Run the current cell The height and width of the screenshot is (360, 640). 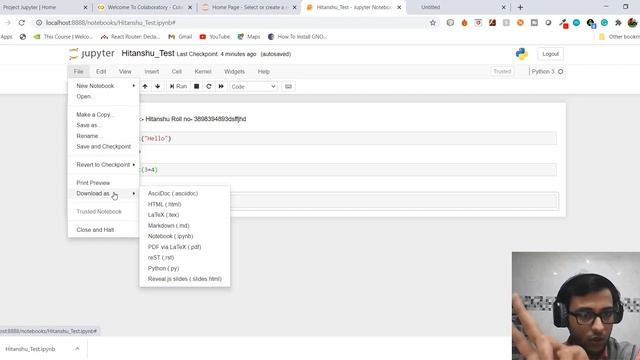178,87
